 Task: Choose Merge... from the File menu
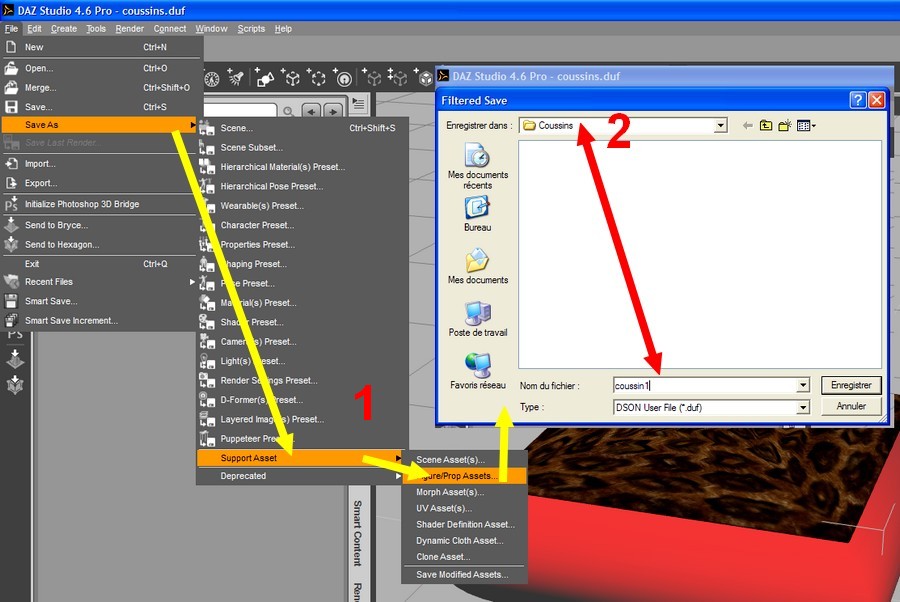(x=102, y=88)
